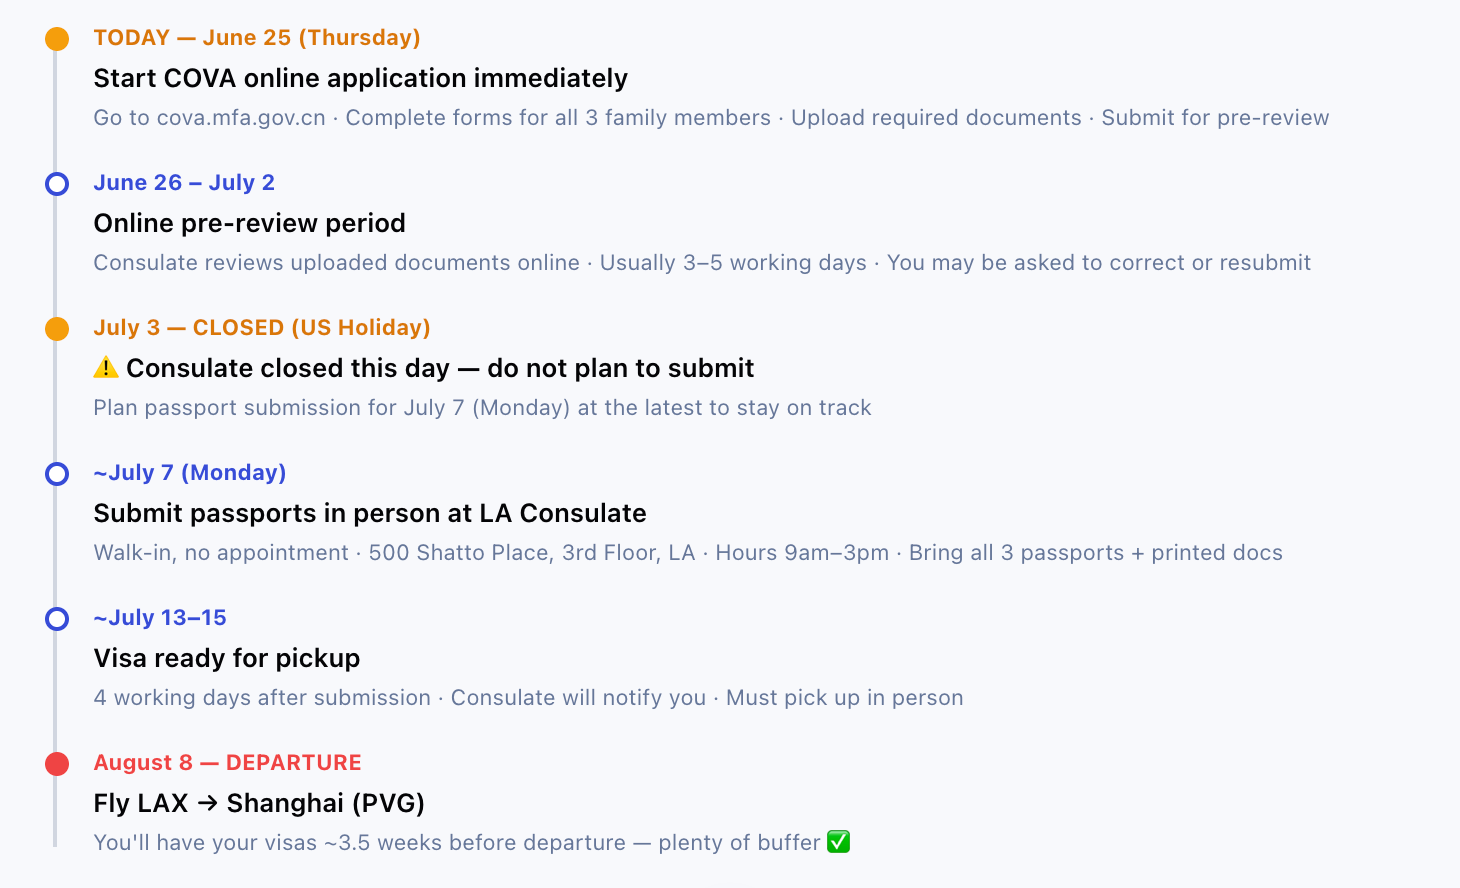Click the cova.mfa.gov.cn instruction line
Viewport: 1460px width, 888px height.
click(711, 118)
